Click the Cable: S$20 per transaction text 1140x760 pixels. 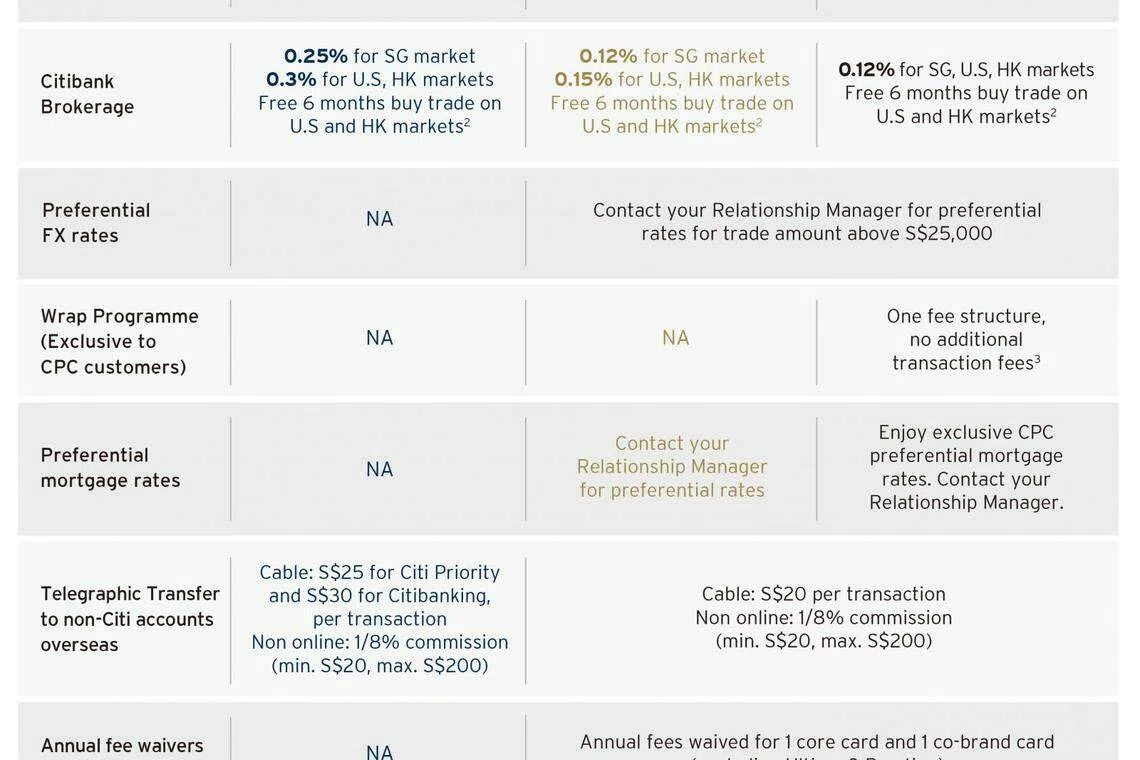coord(823,594)
